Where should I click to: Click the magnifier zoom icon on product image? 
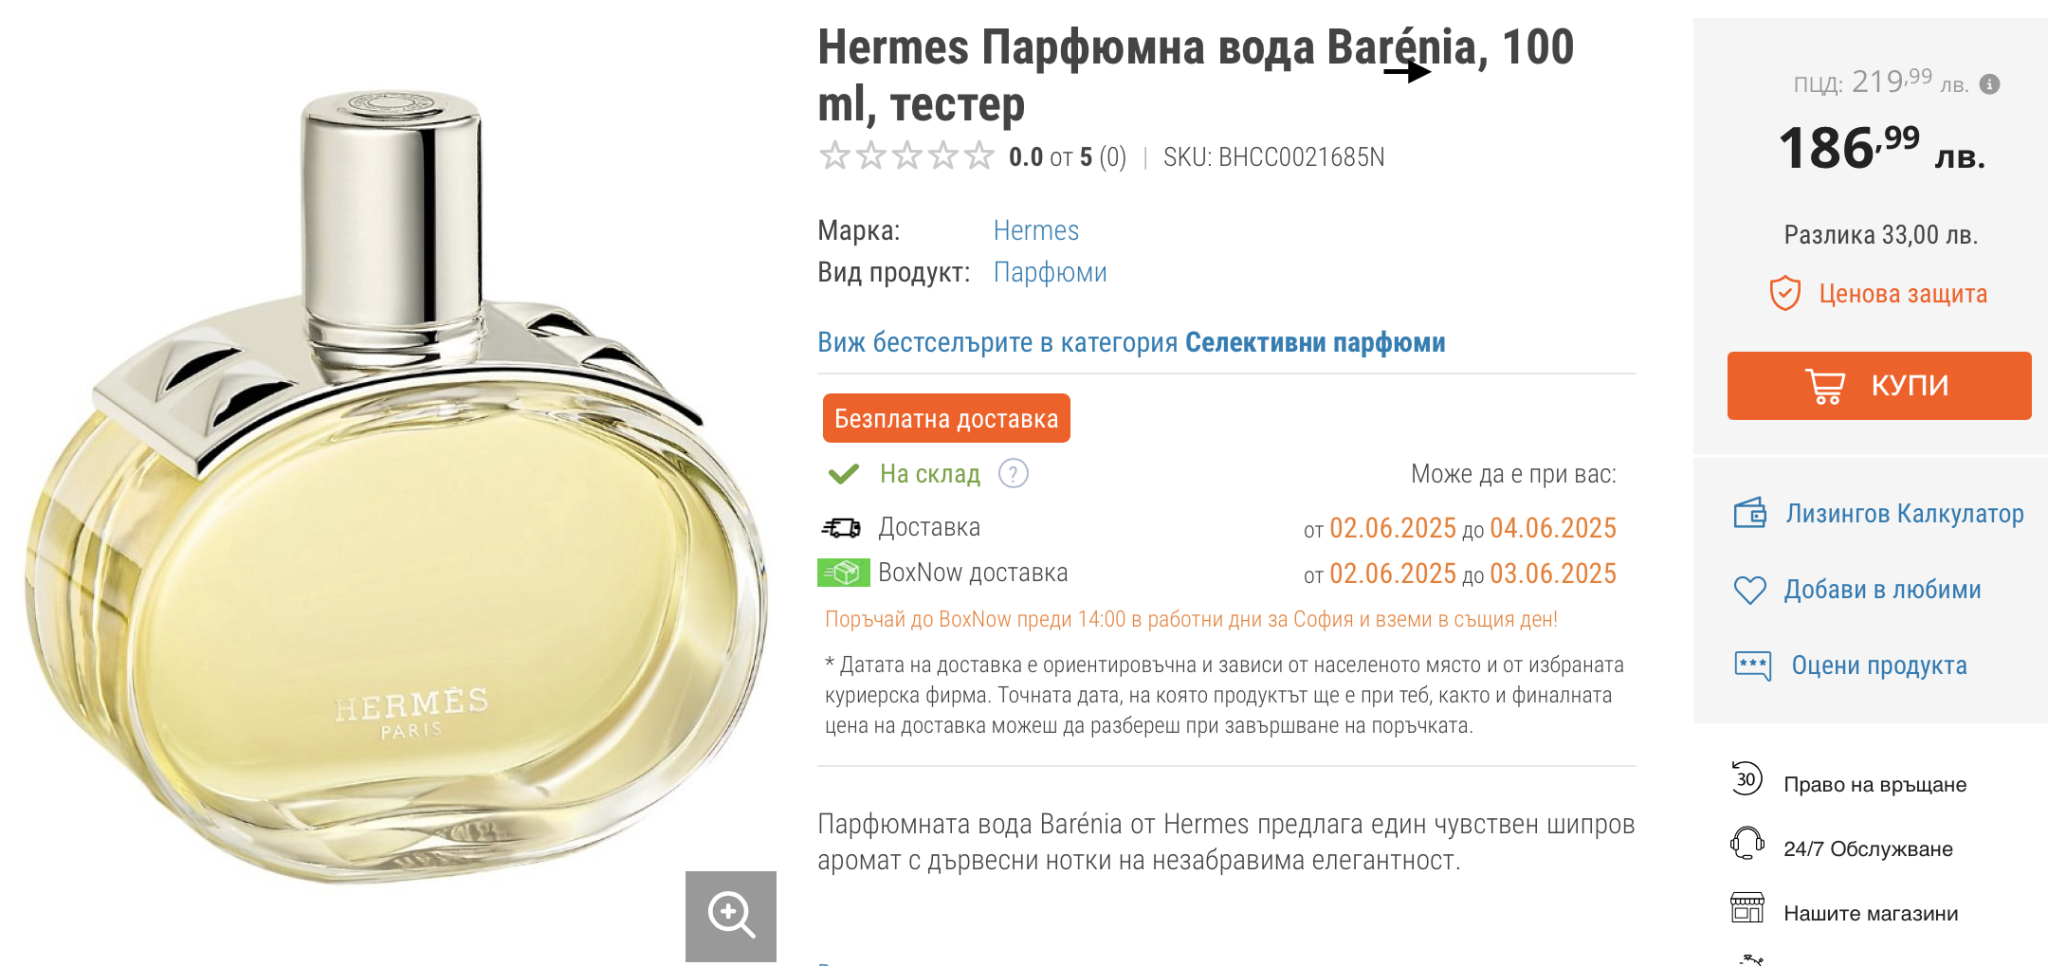tap(731, 915)
